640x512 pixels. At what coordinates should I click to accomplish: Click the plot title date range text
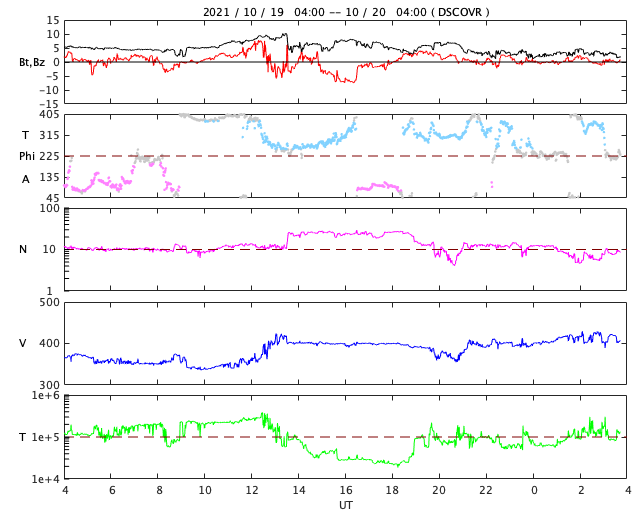coord(346,12)
